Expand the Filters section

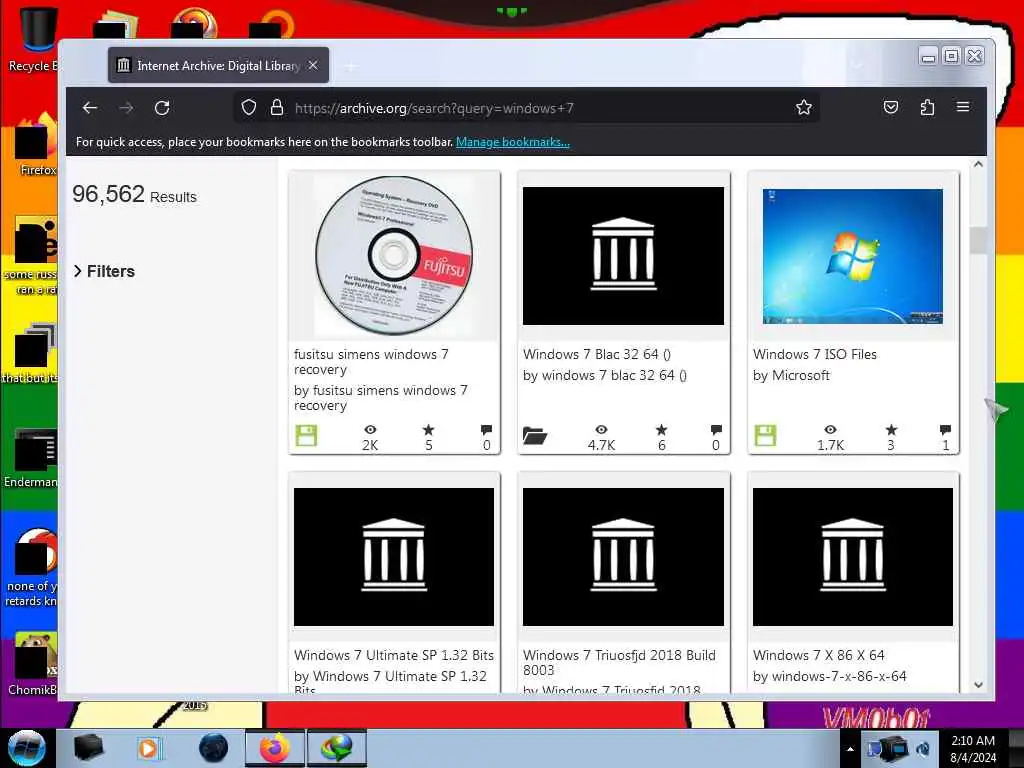click(104, 271)
